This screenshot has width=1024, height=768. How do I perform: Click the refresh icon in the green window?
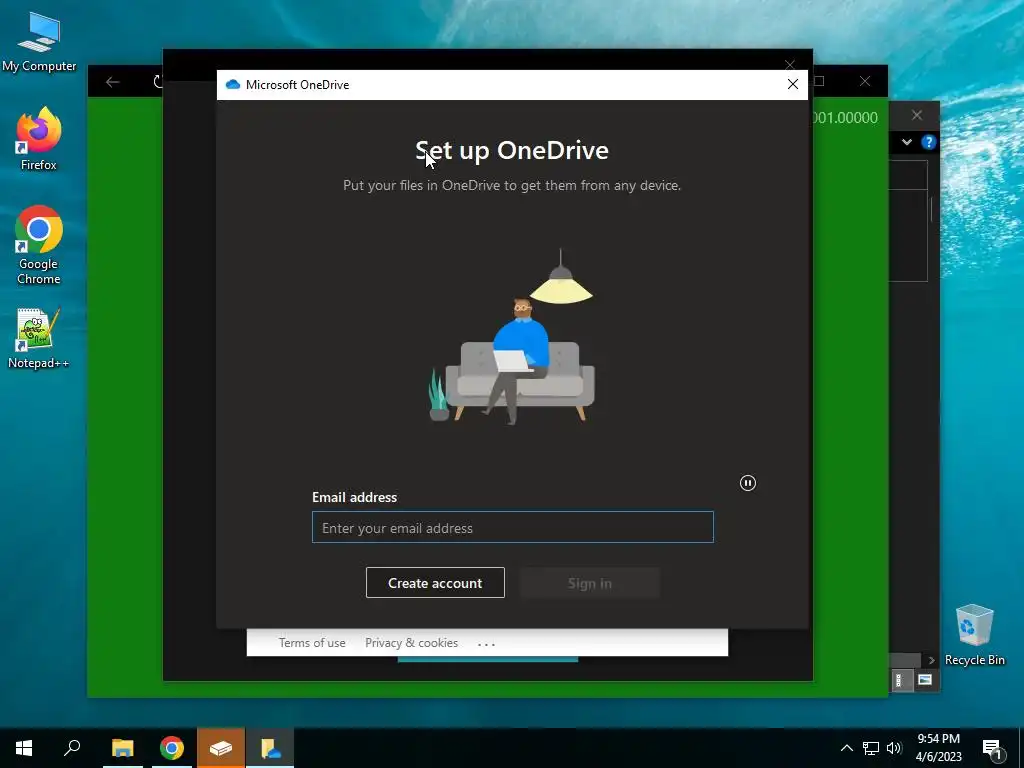[157, 82]
